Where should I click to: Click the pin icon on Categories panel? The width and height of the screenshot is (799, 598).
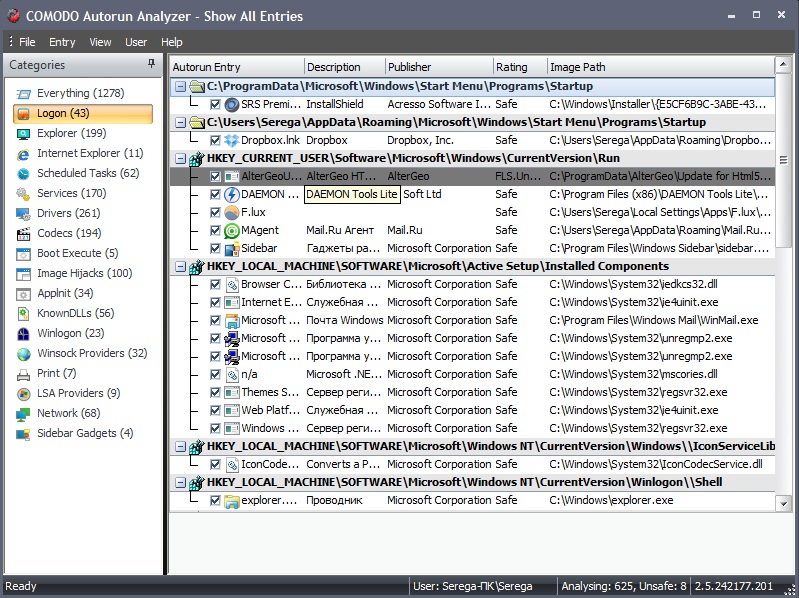click(151, 64)
